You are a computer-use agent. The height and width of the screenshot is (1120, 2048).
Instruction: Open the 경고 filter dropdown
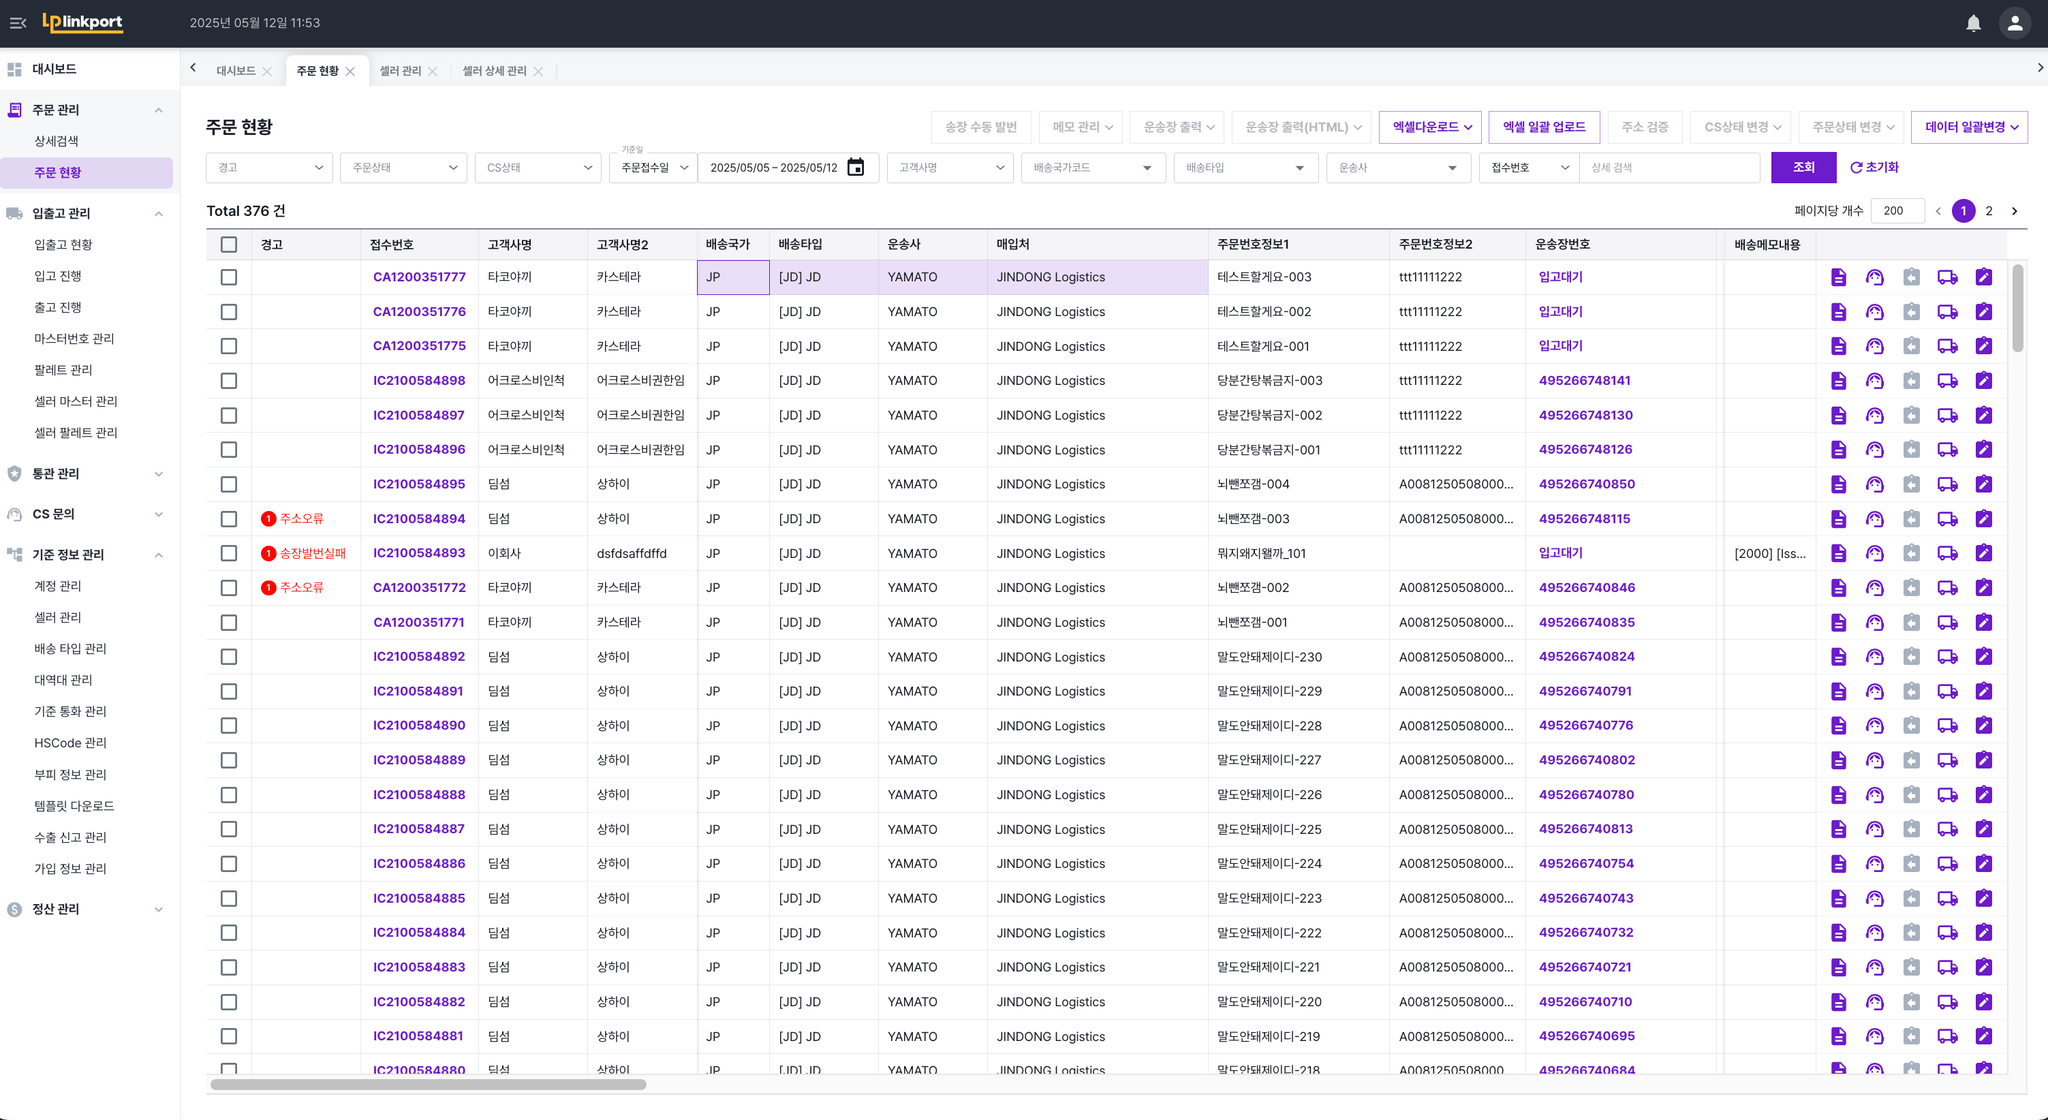269,167
